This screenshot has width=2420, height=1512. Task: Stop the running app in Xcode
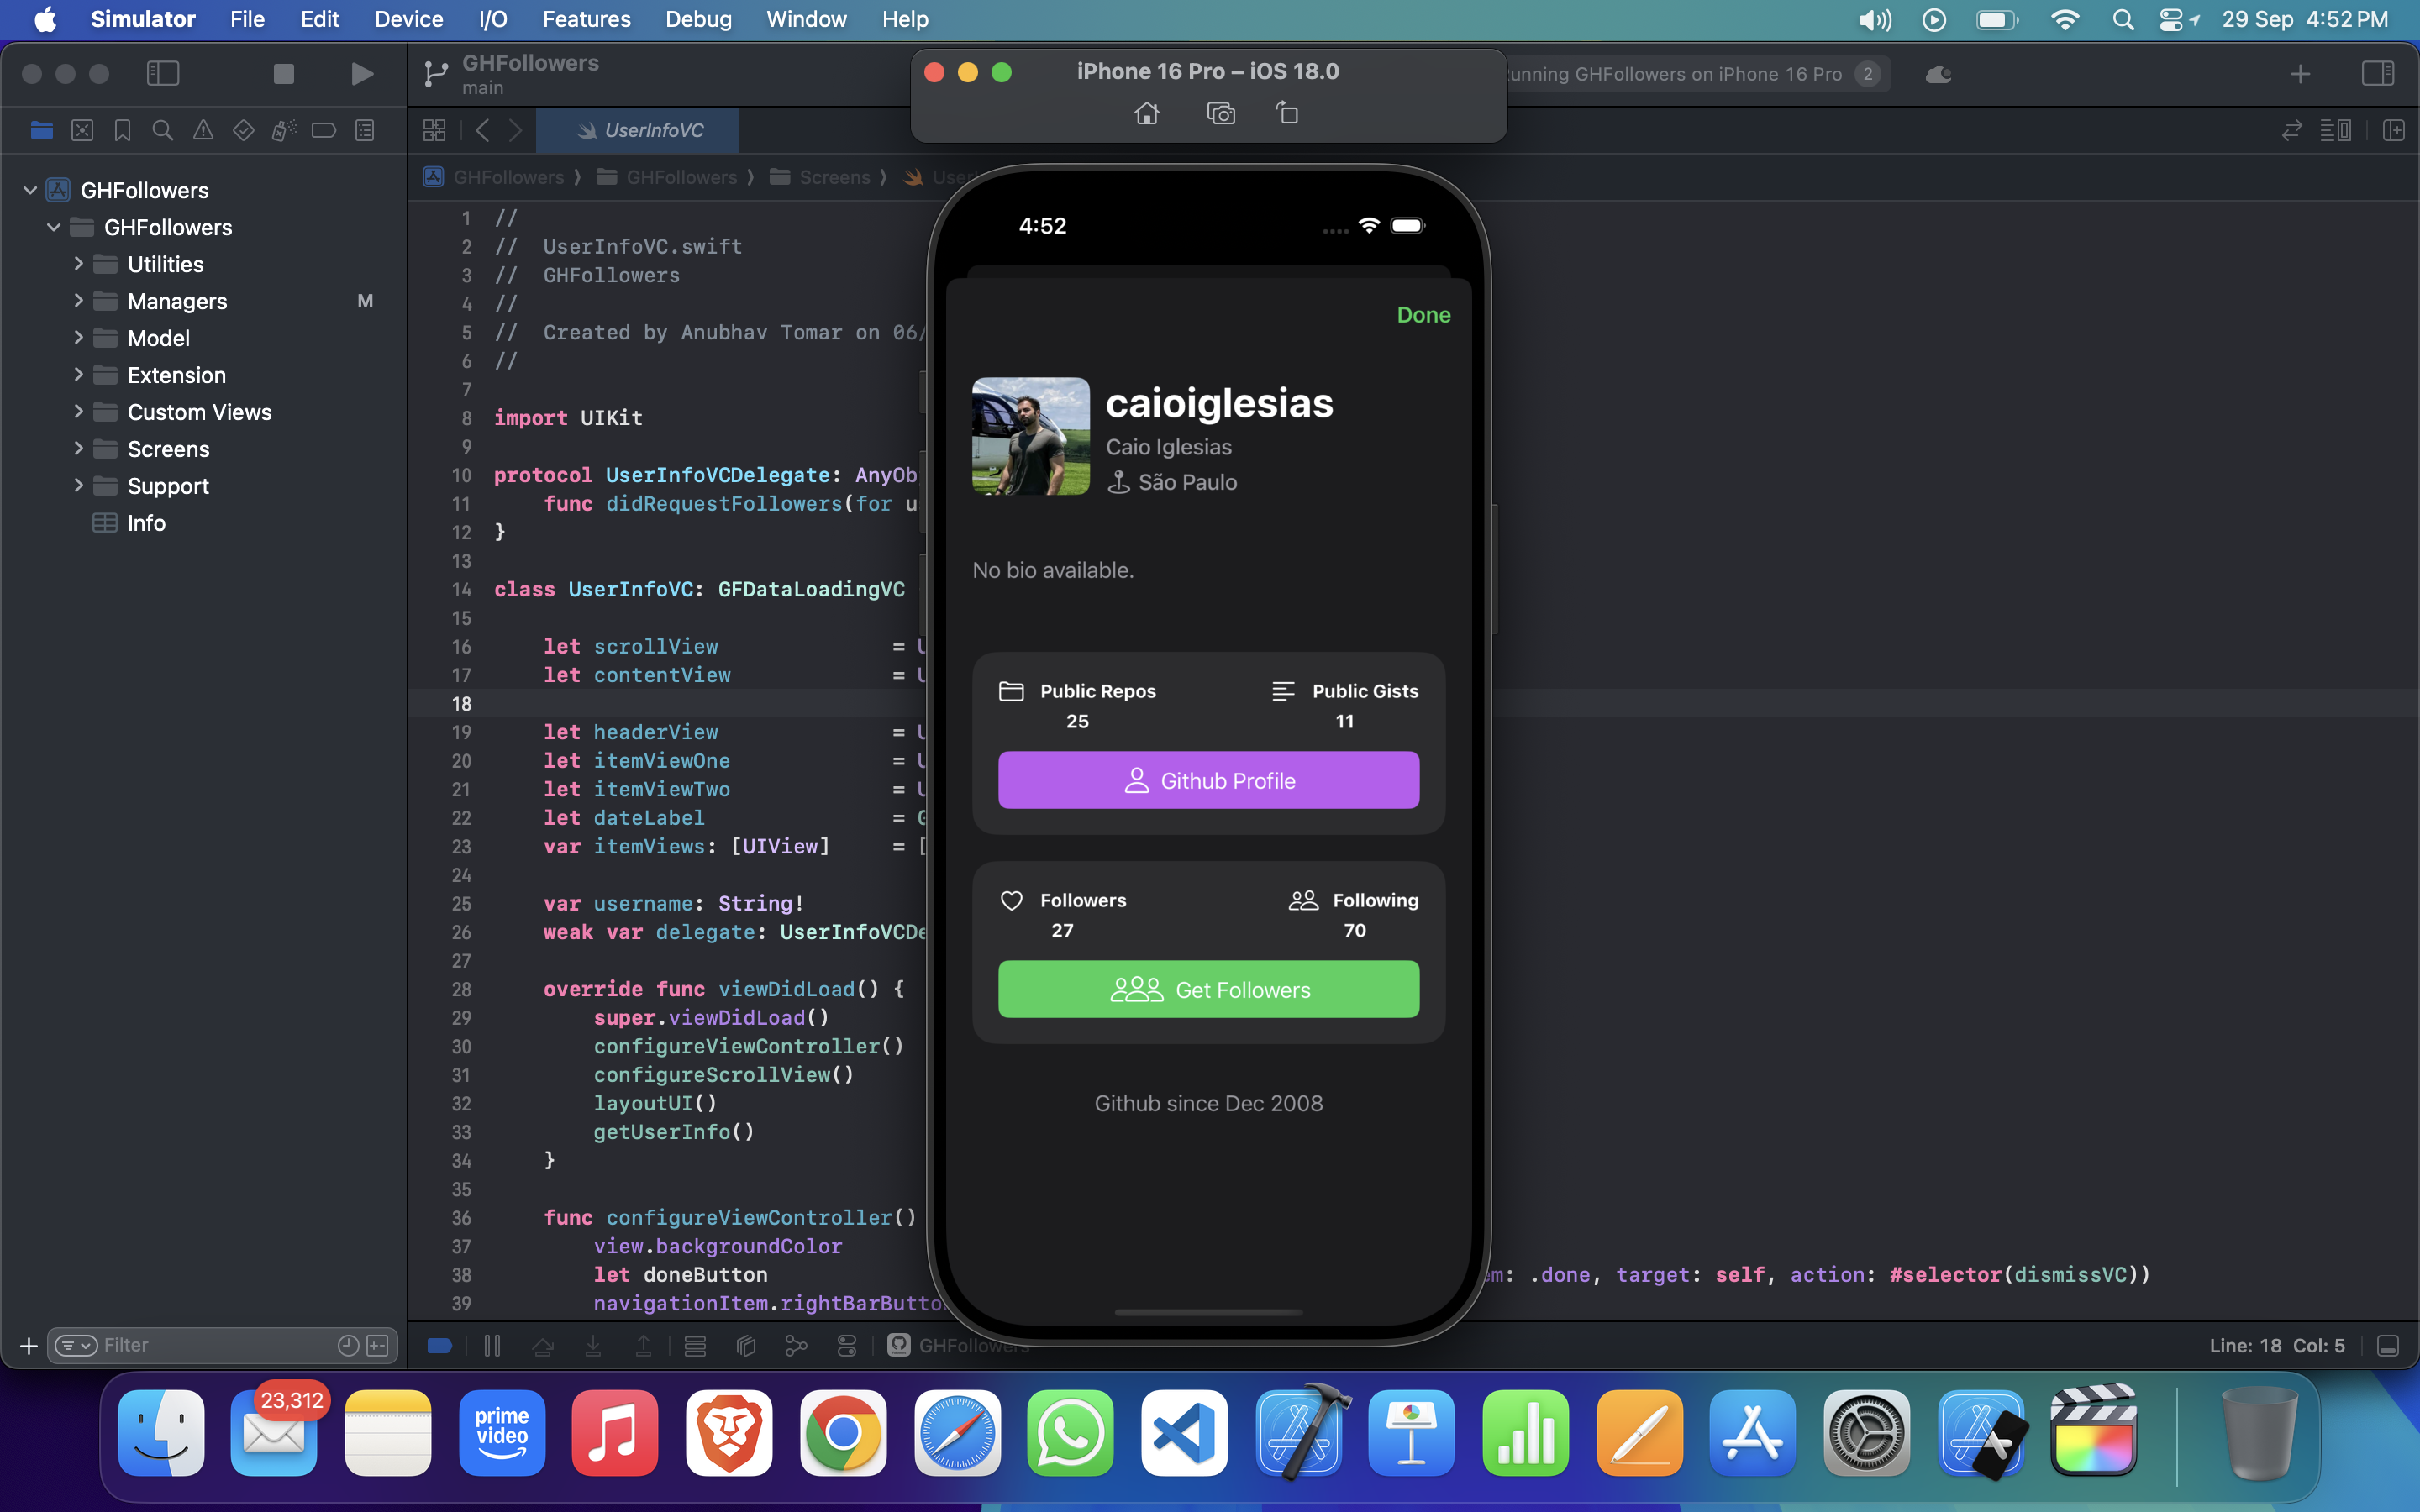coord(284,74)
